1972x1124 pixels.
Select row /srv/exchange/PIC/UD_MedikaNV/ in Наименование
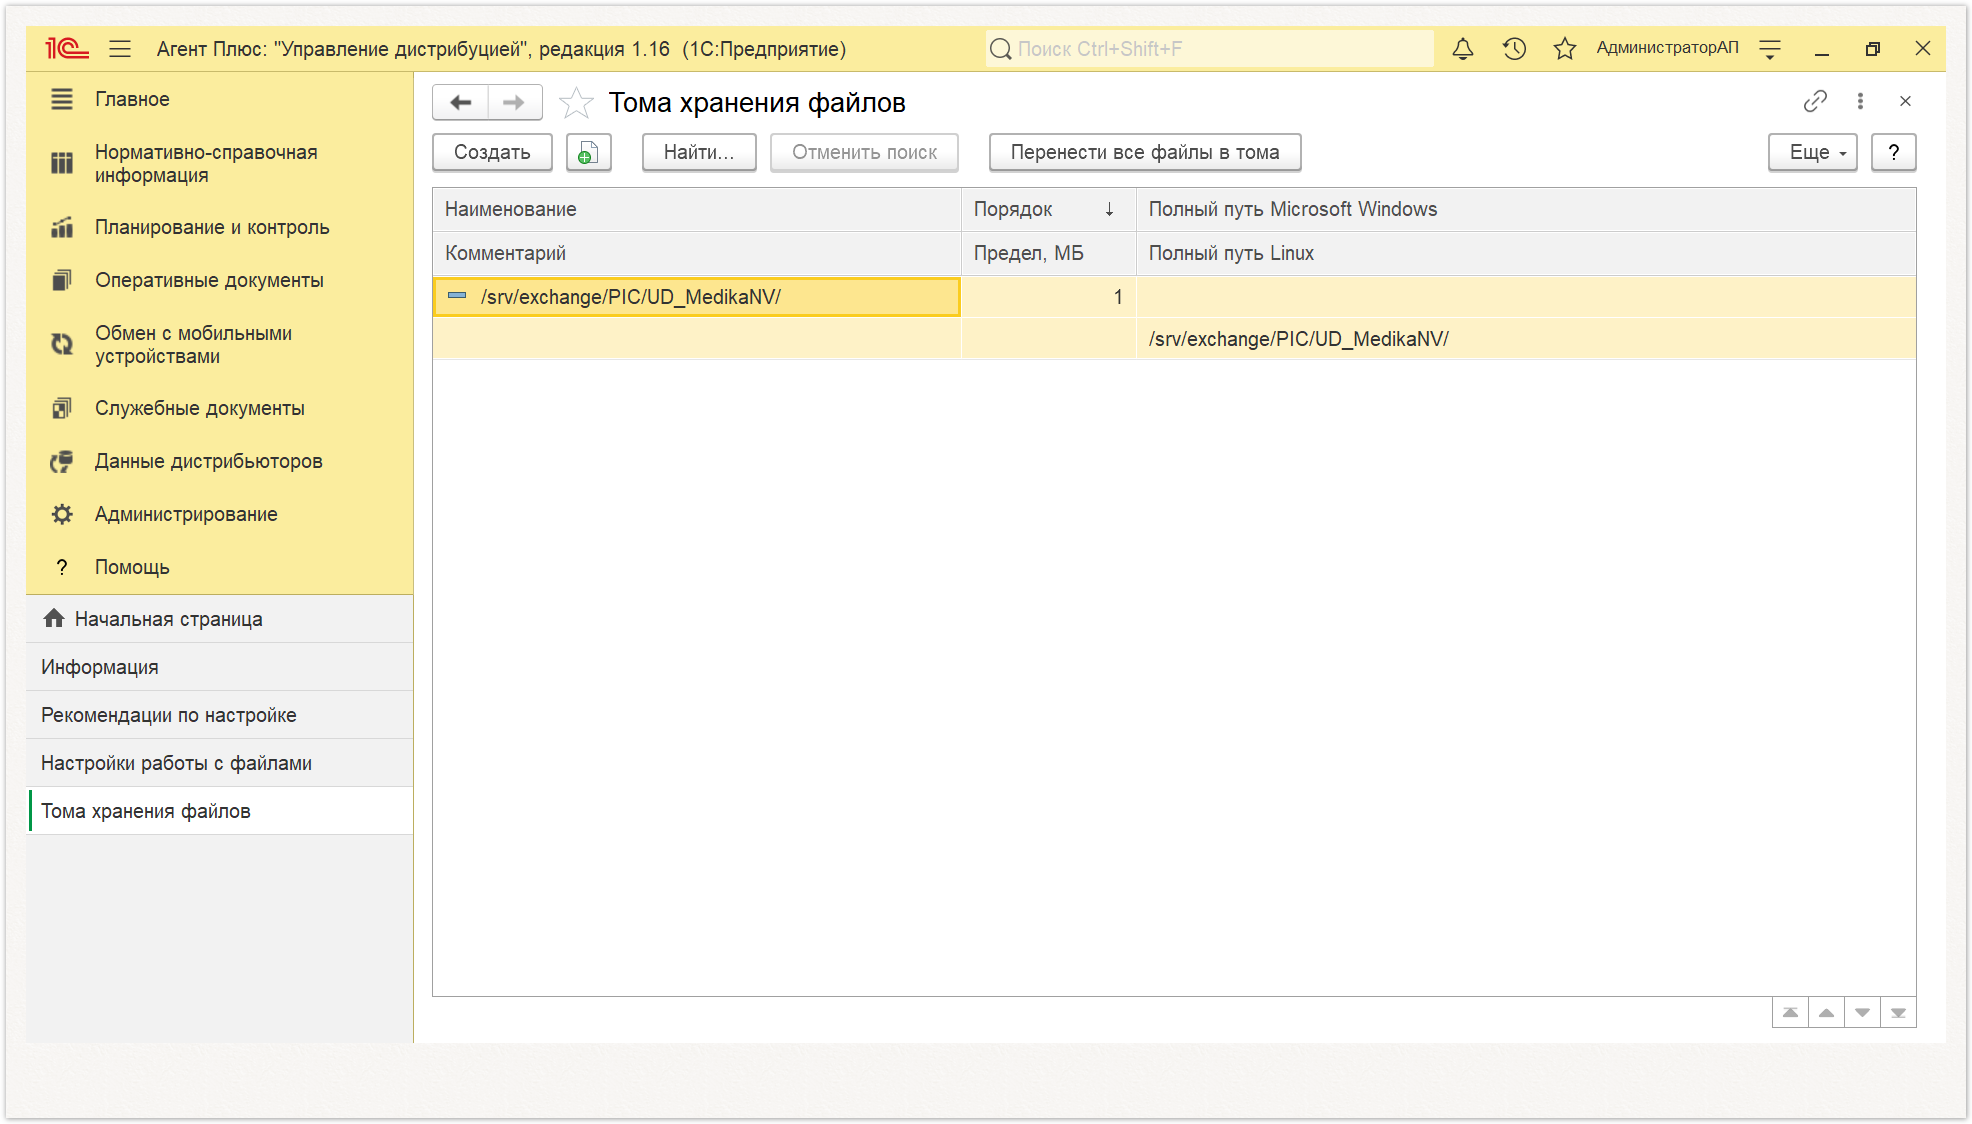697,297
